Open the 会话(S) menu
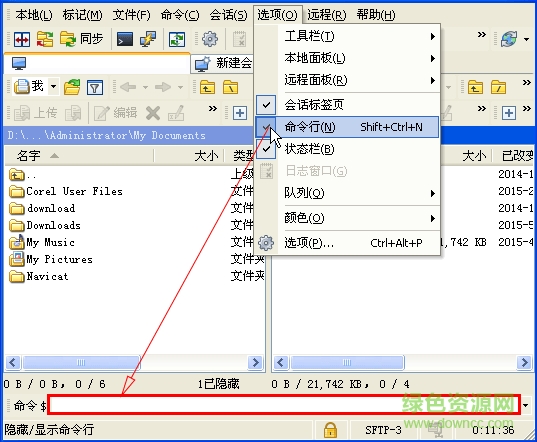The width and height of the screenshot is (537, 442). pyautogui.click(x=228, y=15)
